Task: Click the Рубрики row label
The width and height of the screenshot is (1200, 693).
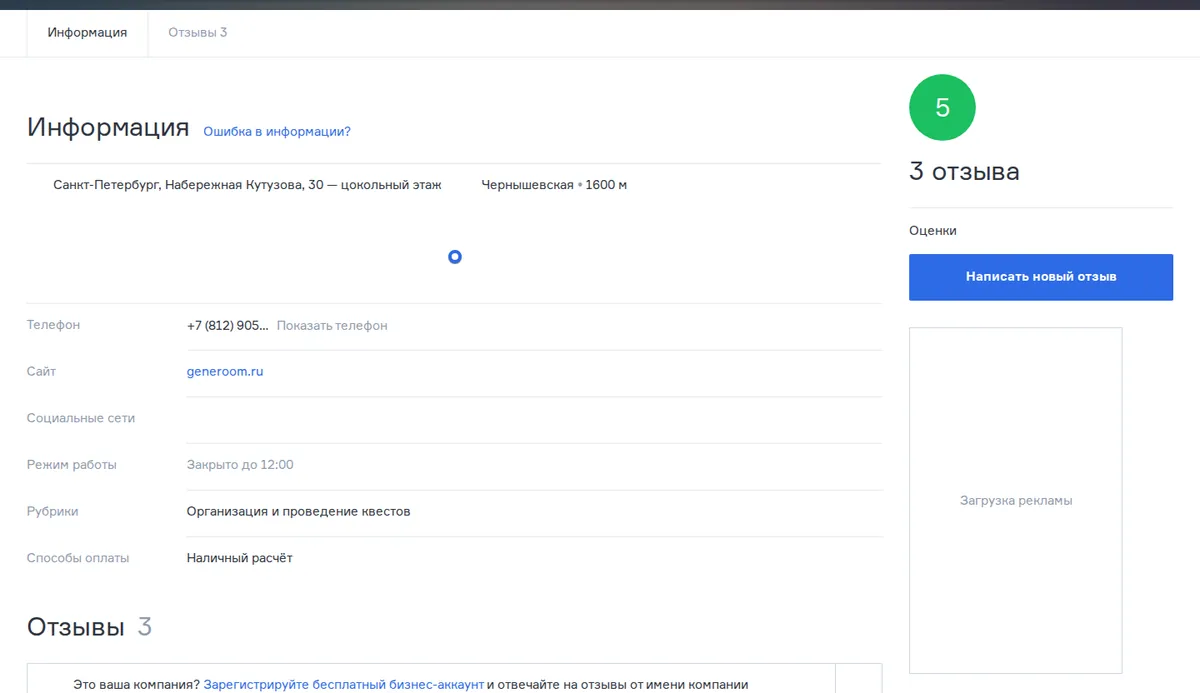Action: click(53, 512)
